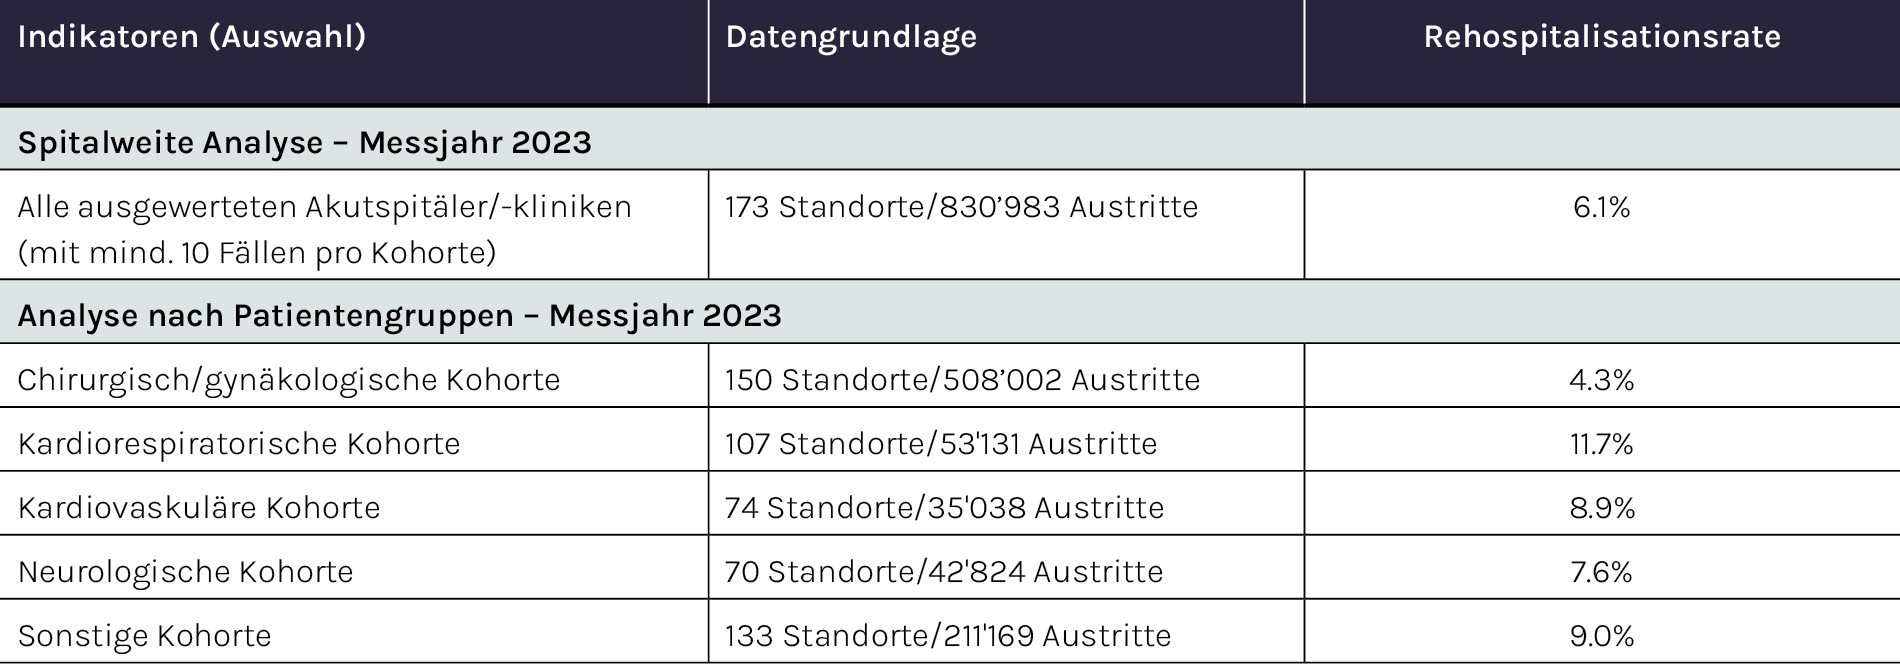Click the "Neurologische Kohorte" row label
1900x666 pixels.
point(186,572)
